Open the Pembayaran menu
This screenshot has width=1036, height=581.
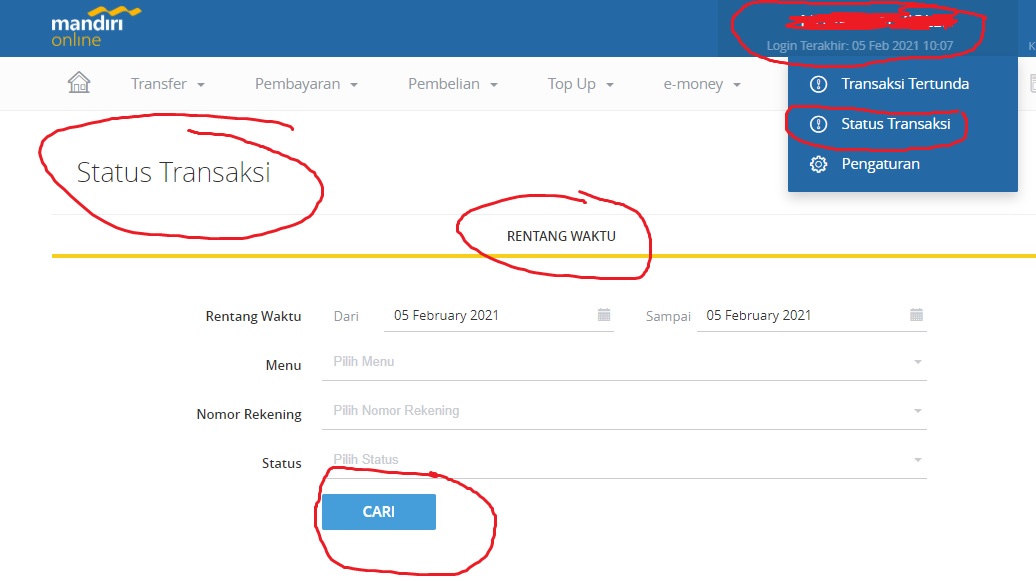(x=306, y=84)
